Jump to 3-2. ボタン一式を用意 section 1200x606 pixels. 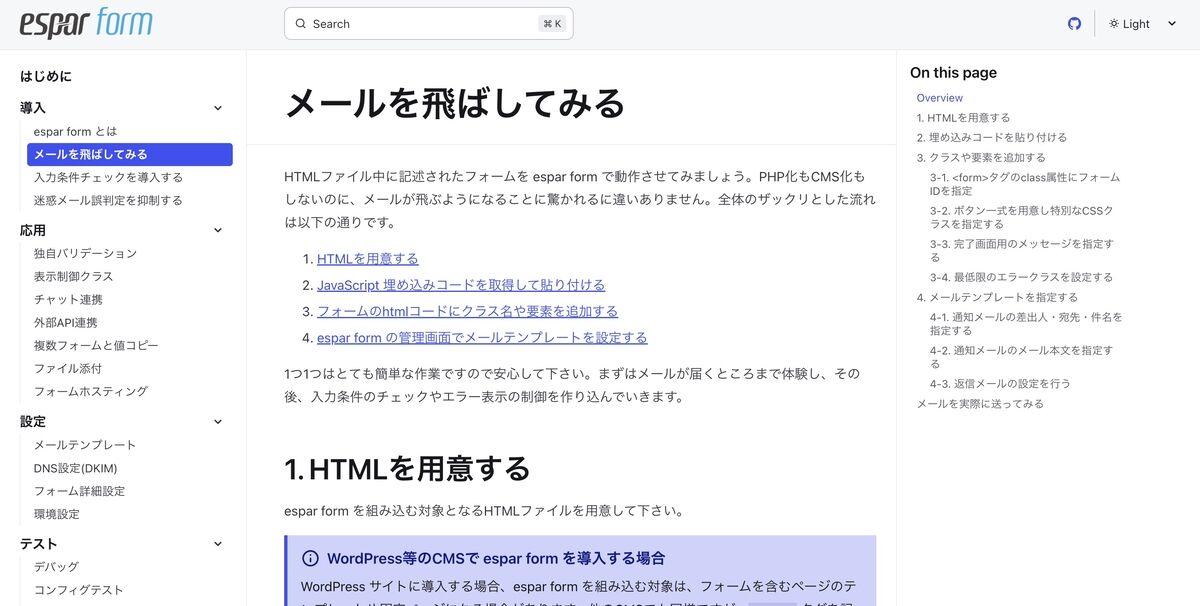click(x=1022, y=217)
